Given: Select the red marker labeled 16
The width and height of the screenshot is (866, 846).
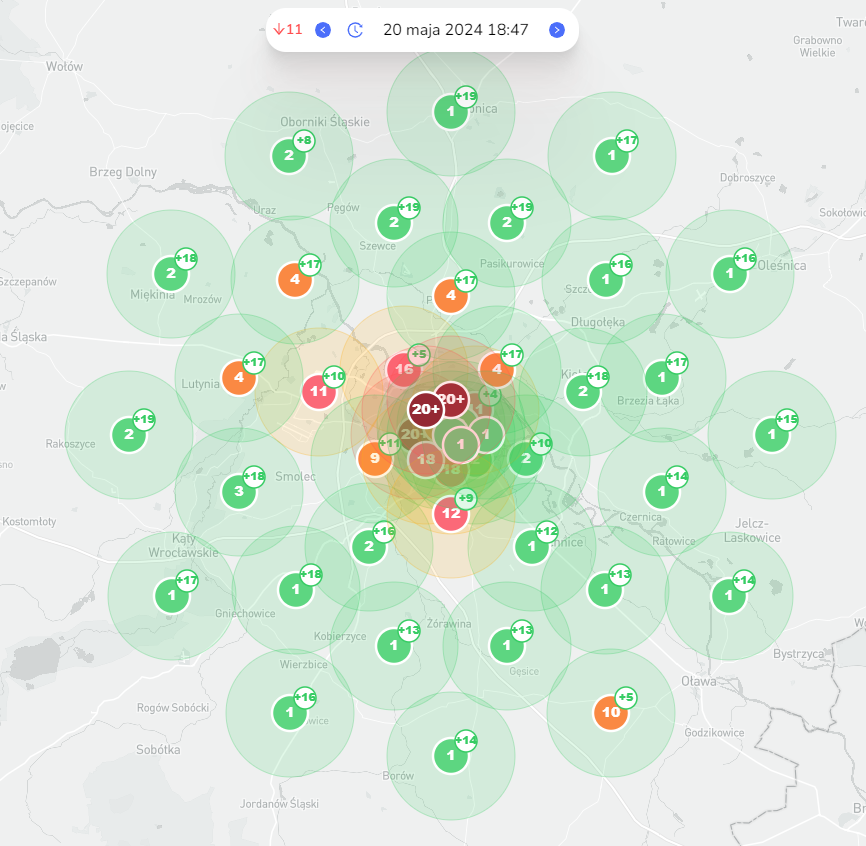Looking at the screenshot, I should point(404,369).
